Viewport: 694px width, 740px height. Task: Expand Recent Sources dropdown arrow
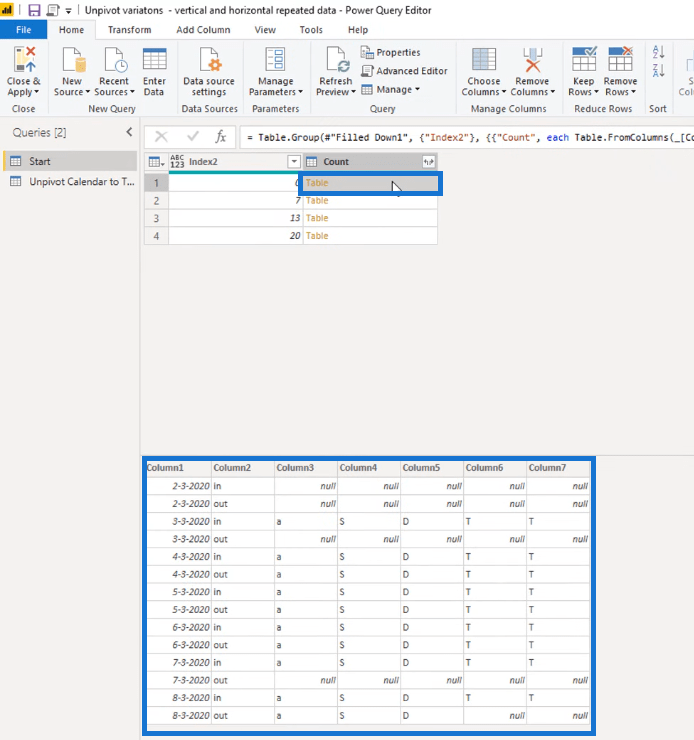132,92
